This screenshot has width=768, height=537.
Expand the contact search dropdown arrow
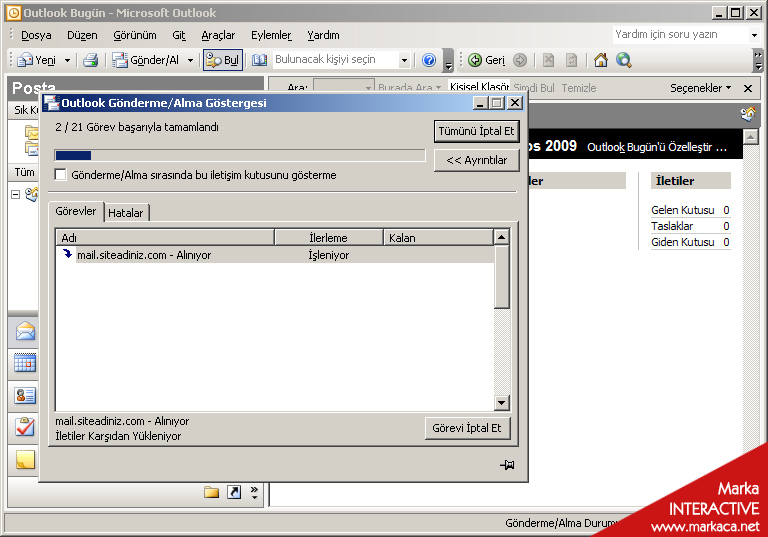point(404,60)
